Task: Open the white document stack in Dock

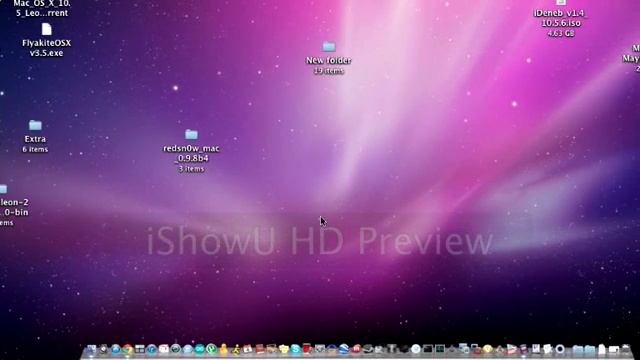Action: point(602,349)
